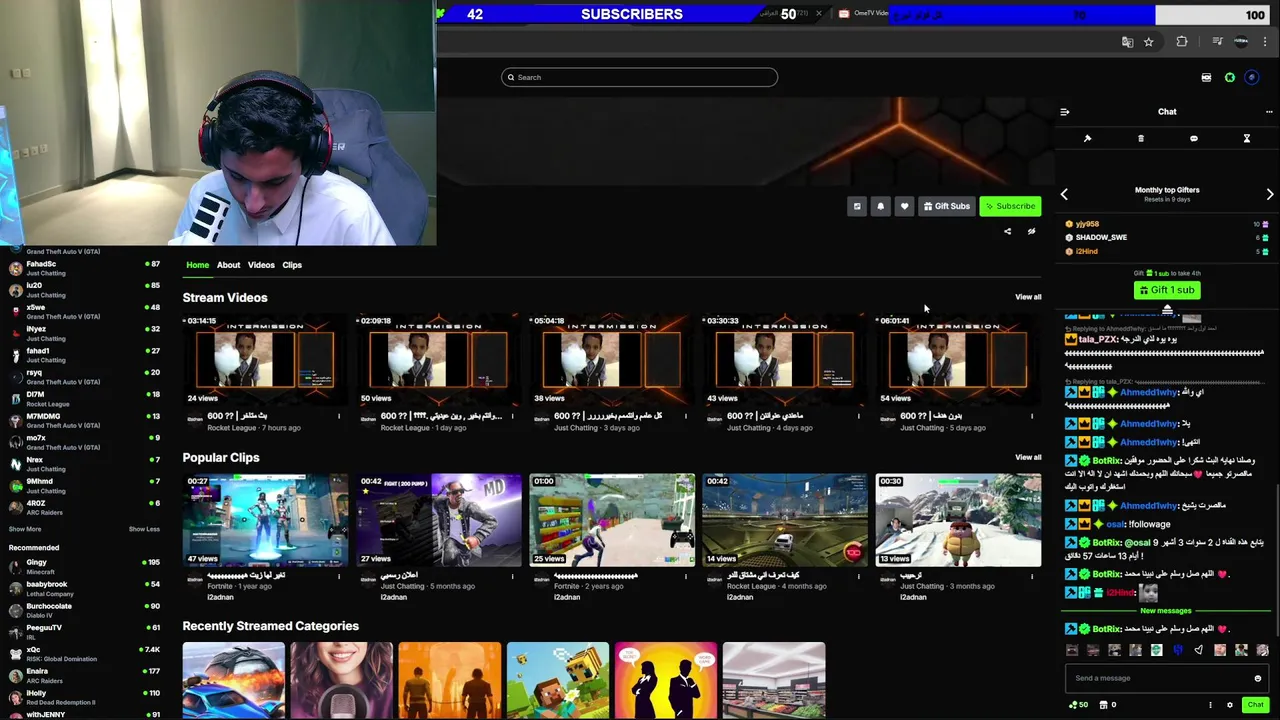This screenshot has width=1280, height=720.
Task: Open options menu for the 00:27 clip
Action: [339, 576]
